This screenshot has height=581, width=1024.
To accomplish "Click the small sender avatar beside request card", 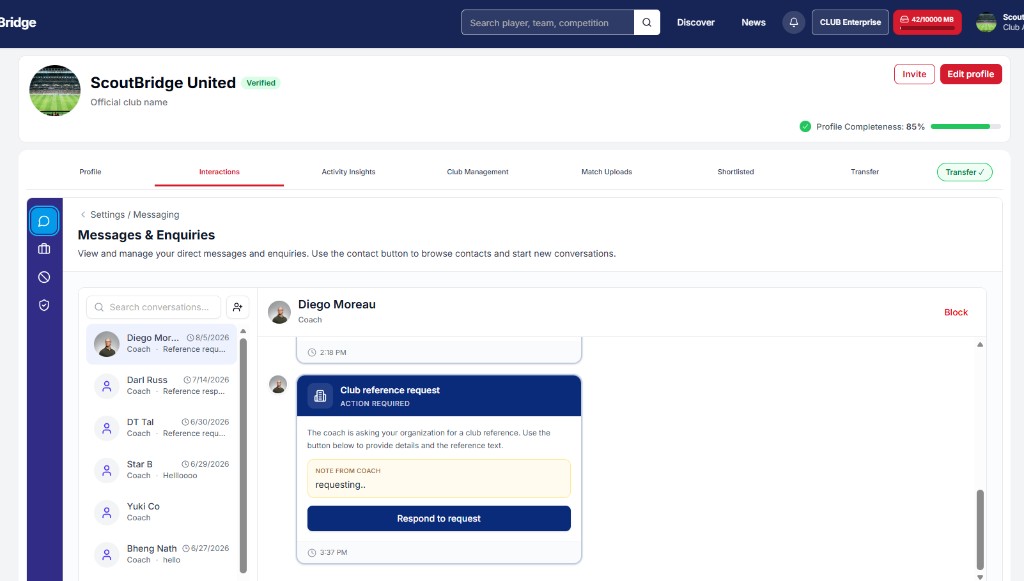I will pos(278,384).
